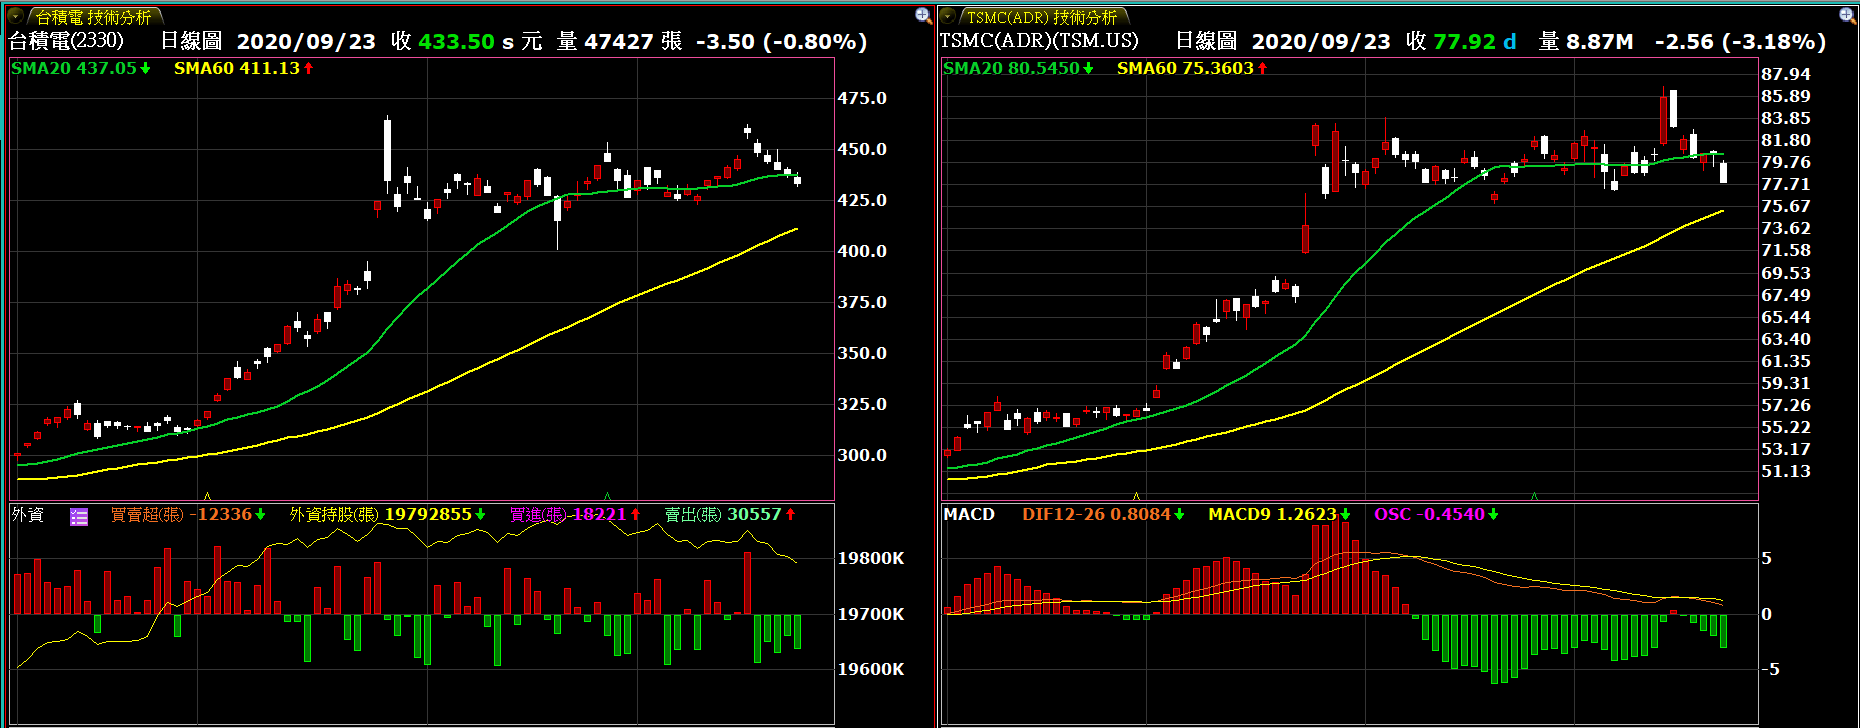Click the volume value 47427
Viewport: 1860px width, 728px height.
(x=618, y=42)
